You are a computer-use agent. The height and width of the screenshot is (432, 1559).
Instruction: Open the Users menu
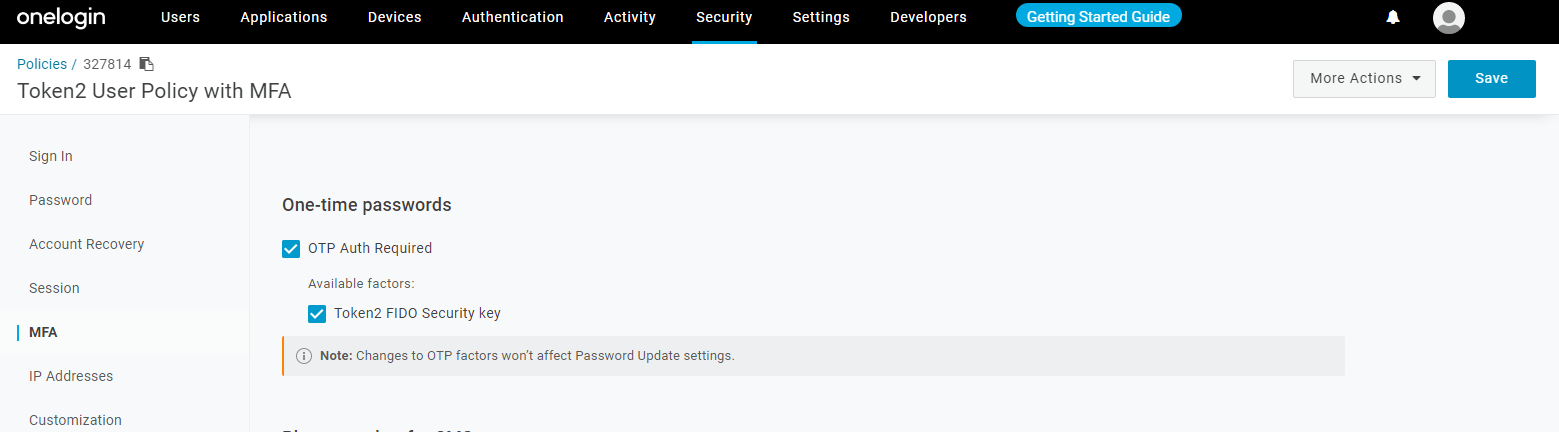coord(180,17)
